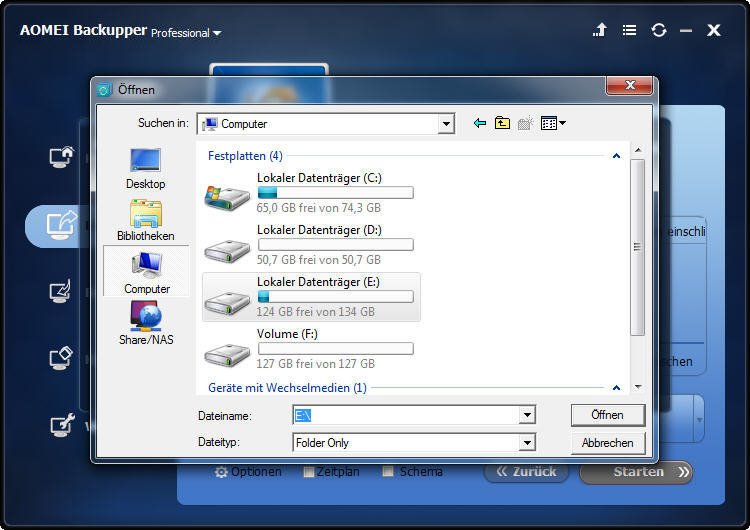Select Desktop in places sidebar
Screen dimensions: 750x530
(145, 169)
